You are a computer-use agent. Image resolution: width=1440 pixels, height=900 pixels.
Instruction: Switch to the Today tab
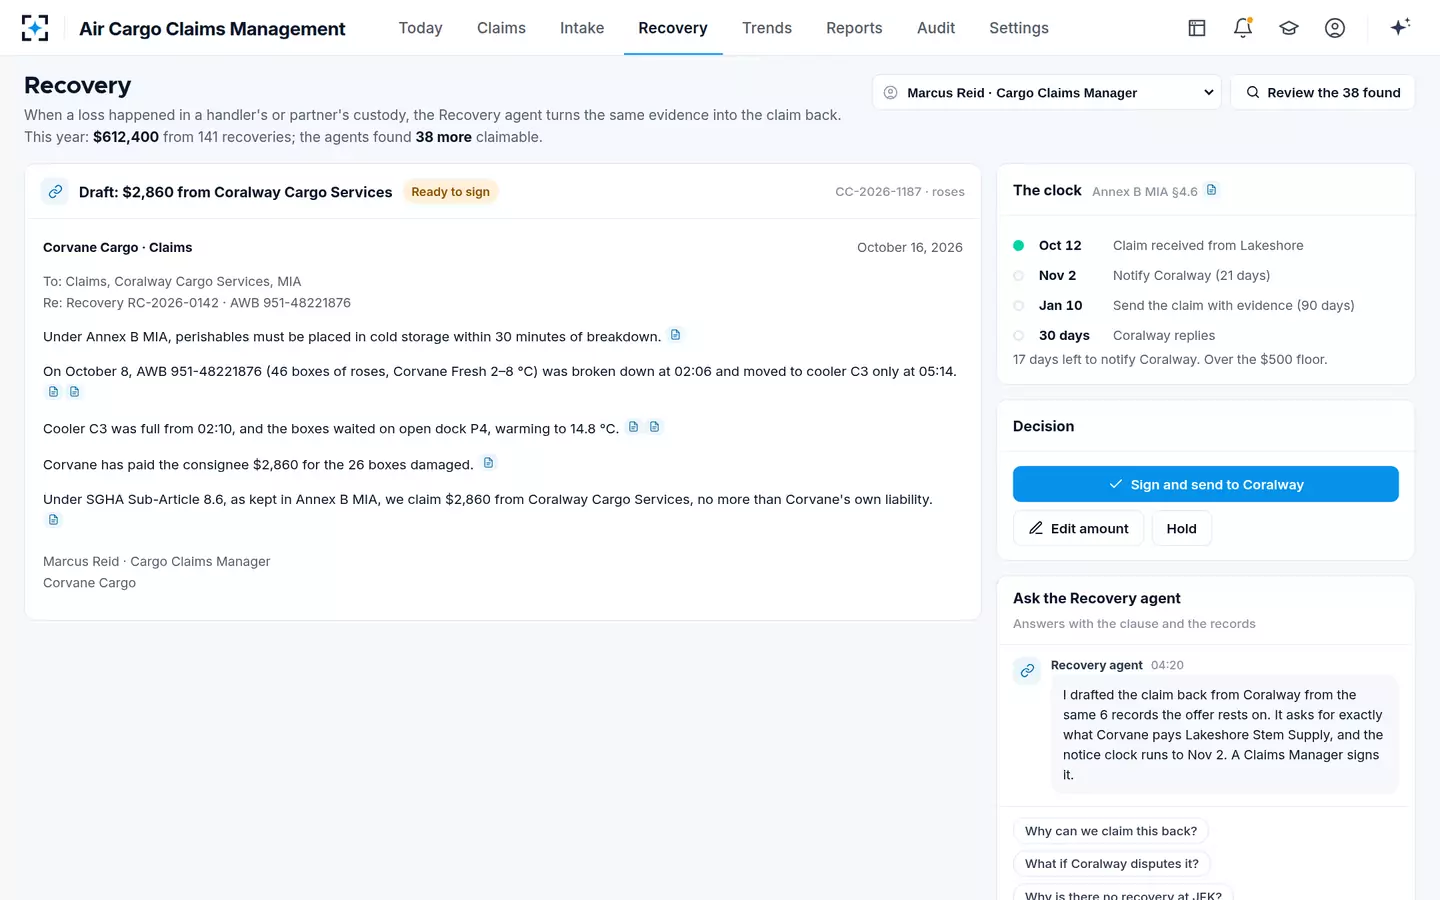(x=420, y=28)
